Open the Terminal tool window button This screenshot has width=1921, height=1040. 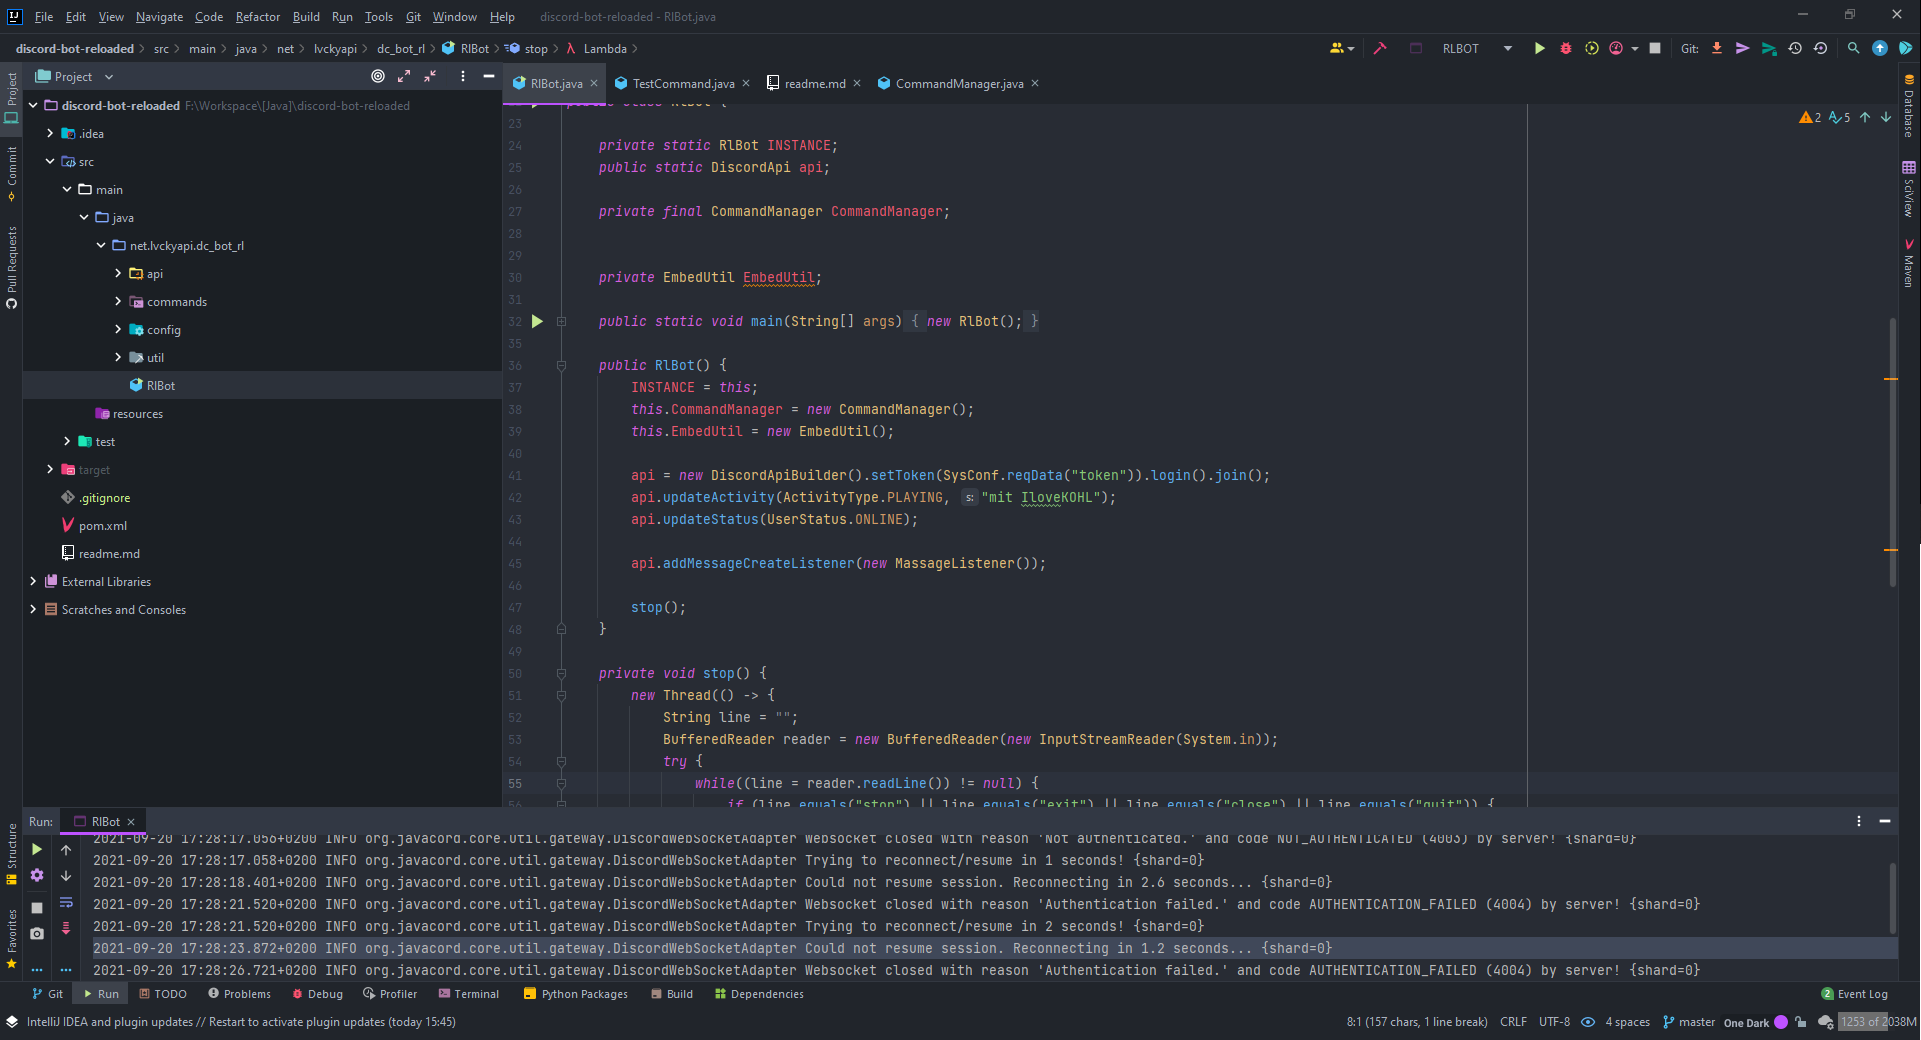468,994
